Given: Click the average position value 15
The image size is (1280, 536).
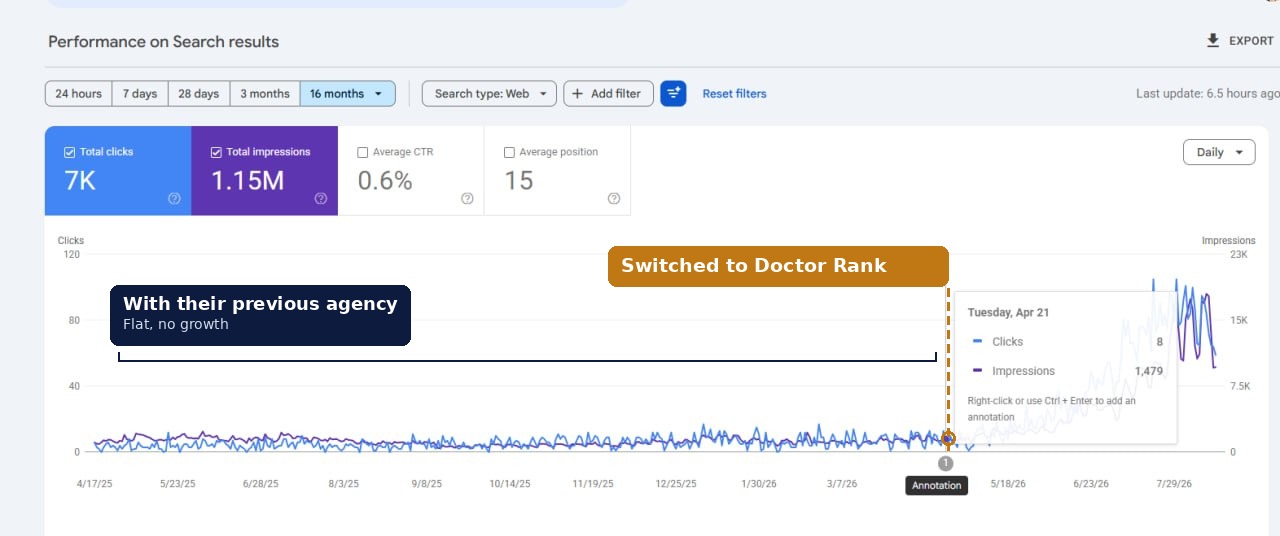Looking at the screenshot, I should (518, 181).
